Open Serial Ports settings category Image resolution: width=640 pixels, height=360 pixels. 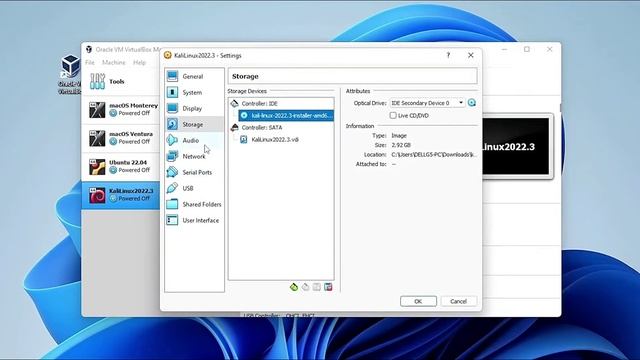coord(194,172)
